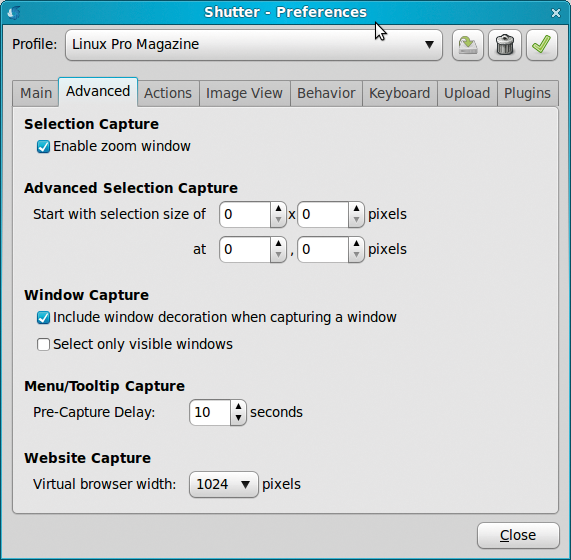The image size is (571, 560).
Task: Uncheck Include window decoration option
Action: tap(43, 318)
